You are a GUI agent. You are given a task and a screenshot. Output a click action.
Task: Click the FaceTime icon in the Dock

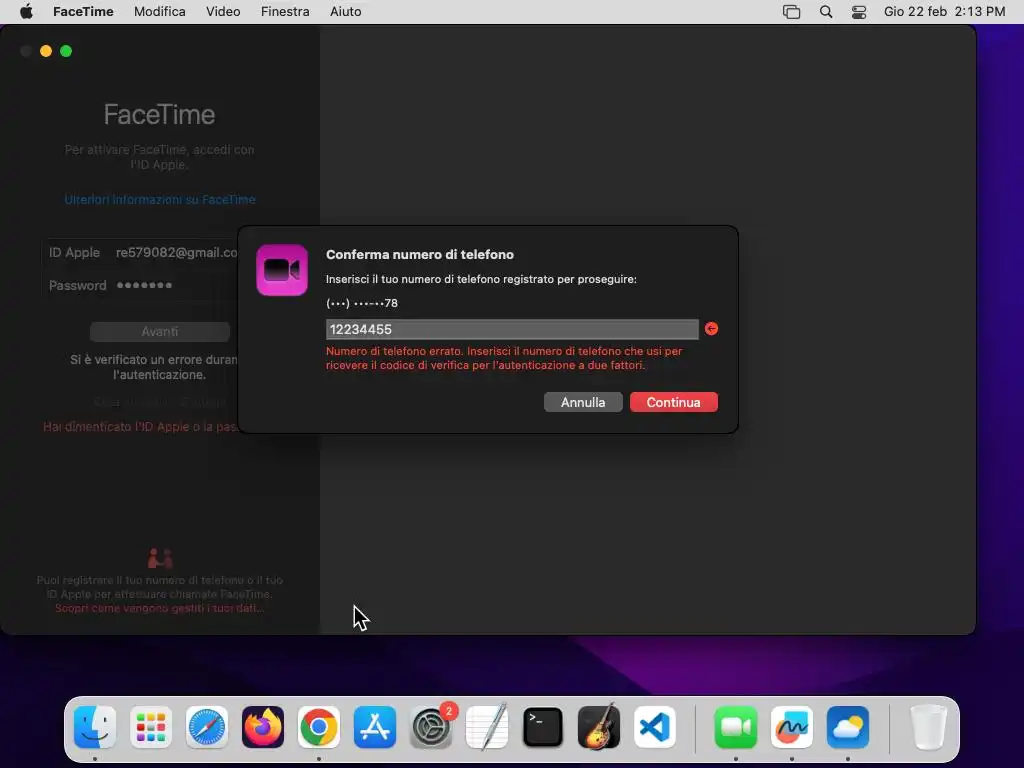click(x=736, y=727)
